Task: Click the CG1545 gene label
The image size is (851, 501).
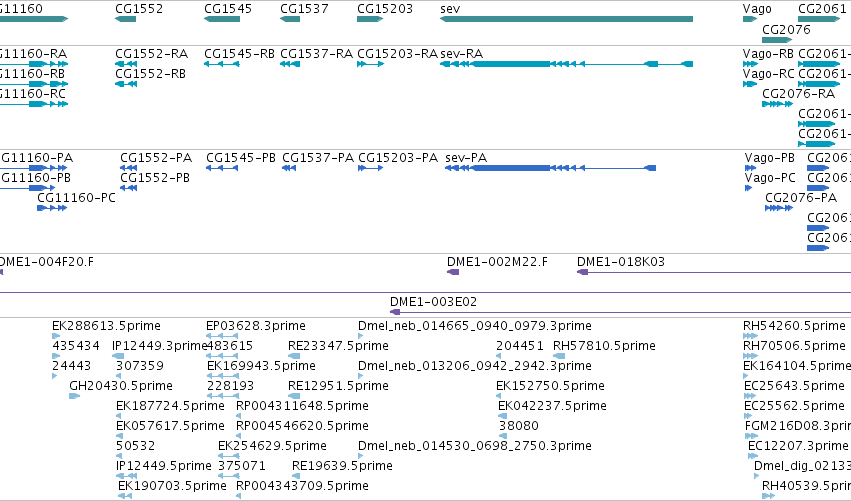Action: pyautogui.click(x=228, y=9)
